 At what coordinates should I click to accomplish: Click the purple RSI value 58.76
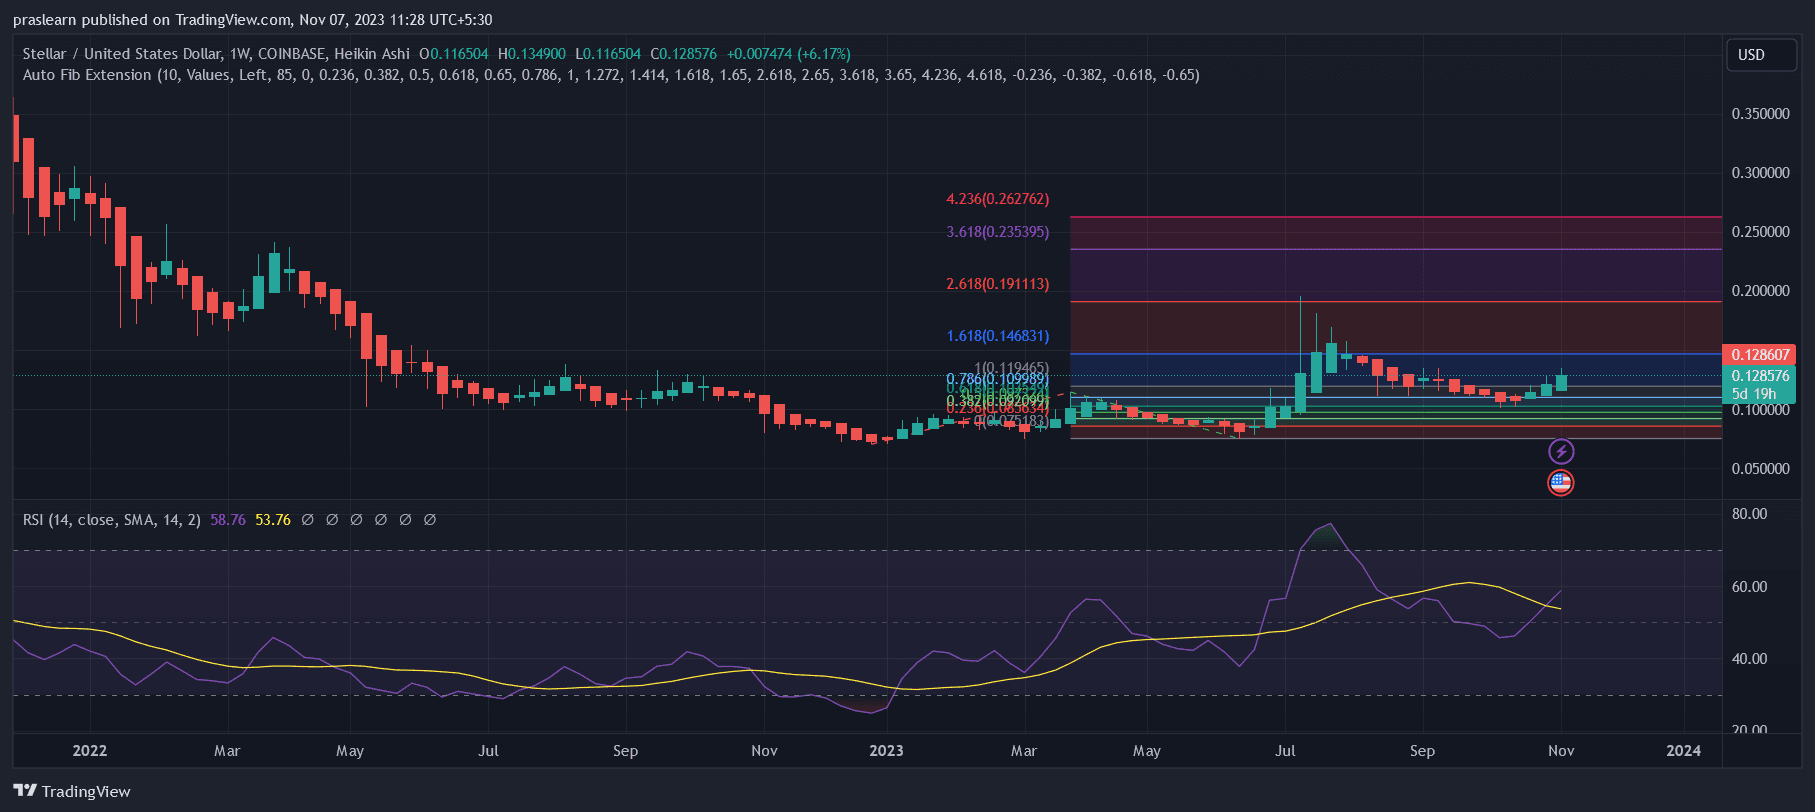(228, 520)
